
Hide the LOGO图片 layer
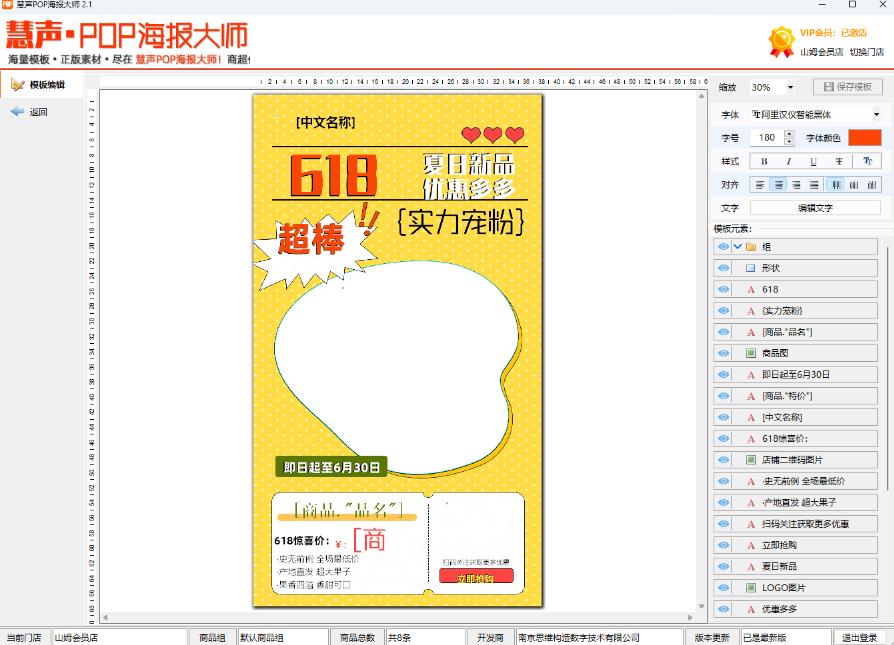pos(724,588)
